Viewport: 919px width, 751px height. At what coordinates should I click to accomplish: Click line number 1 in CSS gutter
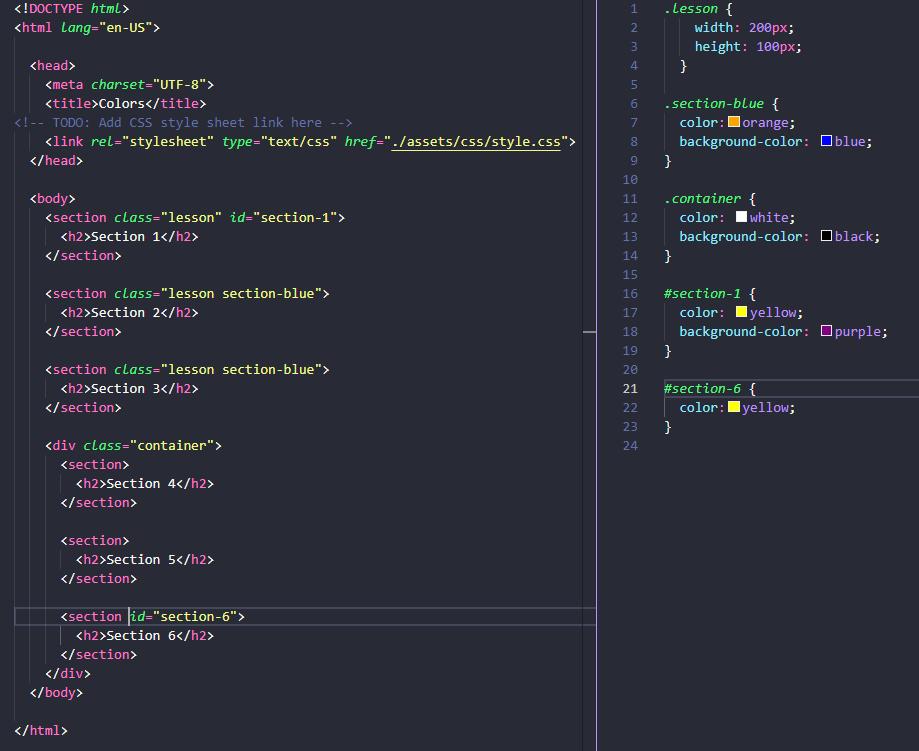634,9
